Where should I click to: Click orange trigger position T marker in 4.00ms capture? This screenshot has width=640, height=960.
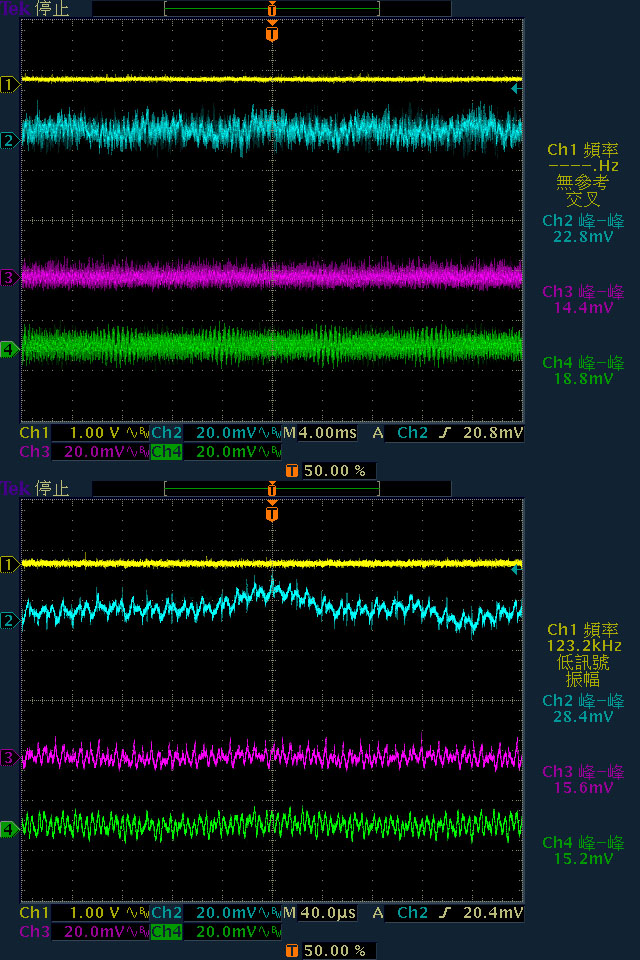point(272,32)
